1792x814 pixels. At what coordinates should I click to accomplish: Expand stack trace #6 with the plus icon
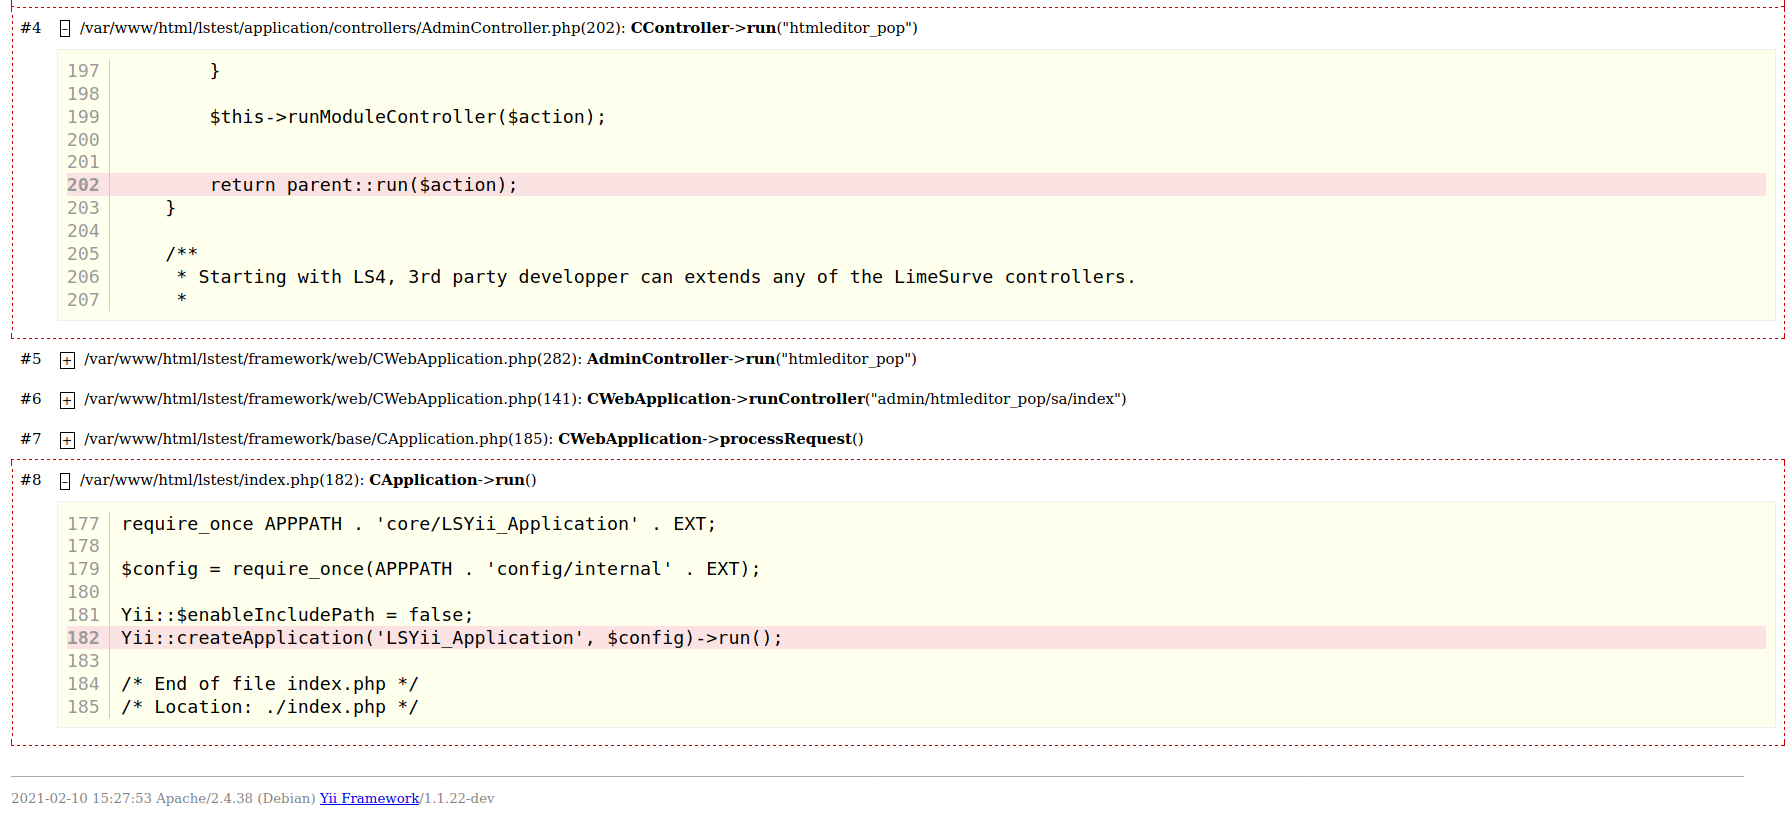coord(67,400)
